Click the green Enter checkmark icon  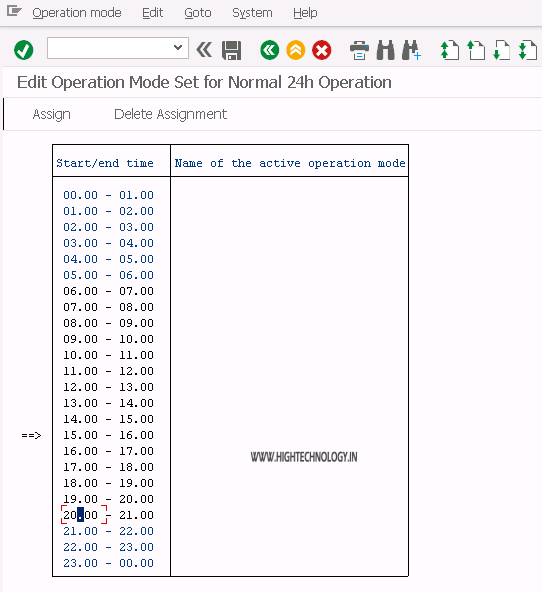23,50
